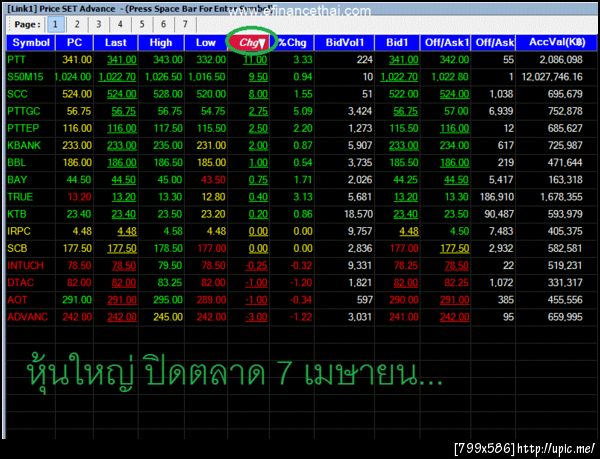This screenshot has height=459, width=600.
Task: Click TRUE percent change 3.13
Action: click(x=303, y=197)
